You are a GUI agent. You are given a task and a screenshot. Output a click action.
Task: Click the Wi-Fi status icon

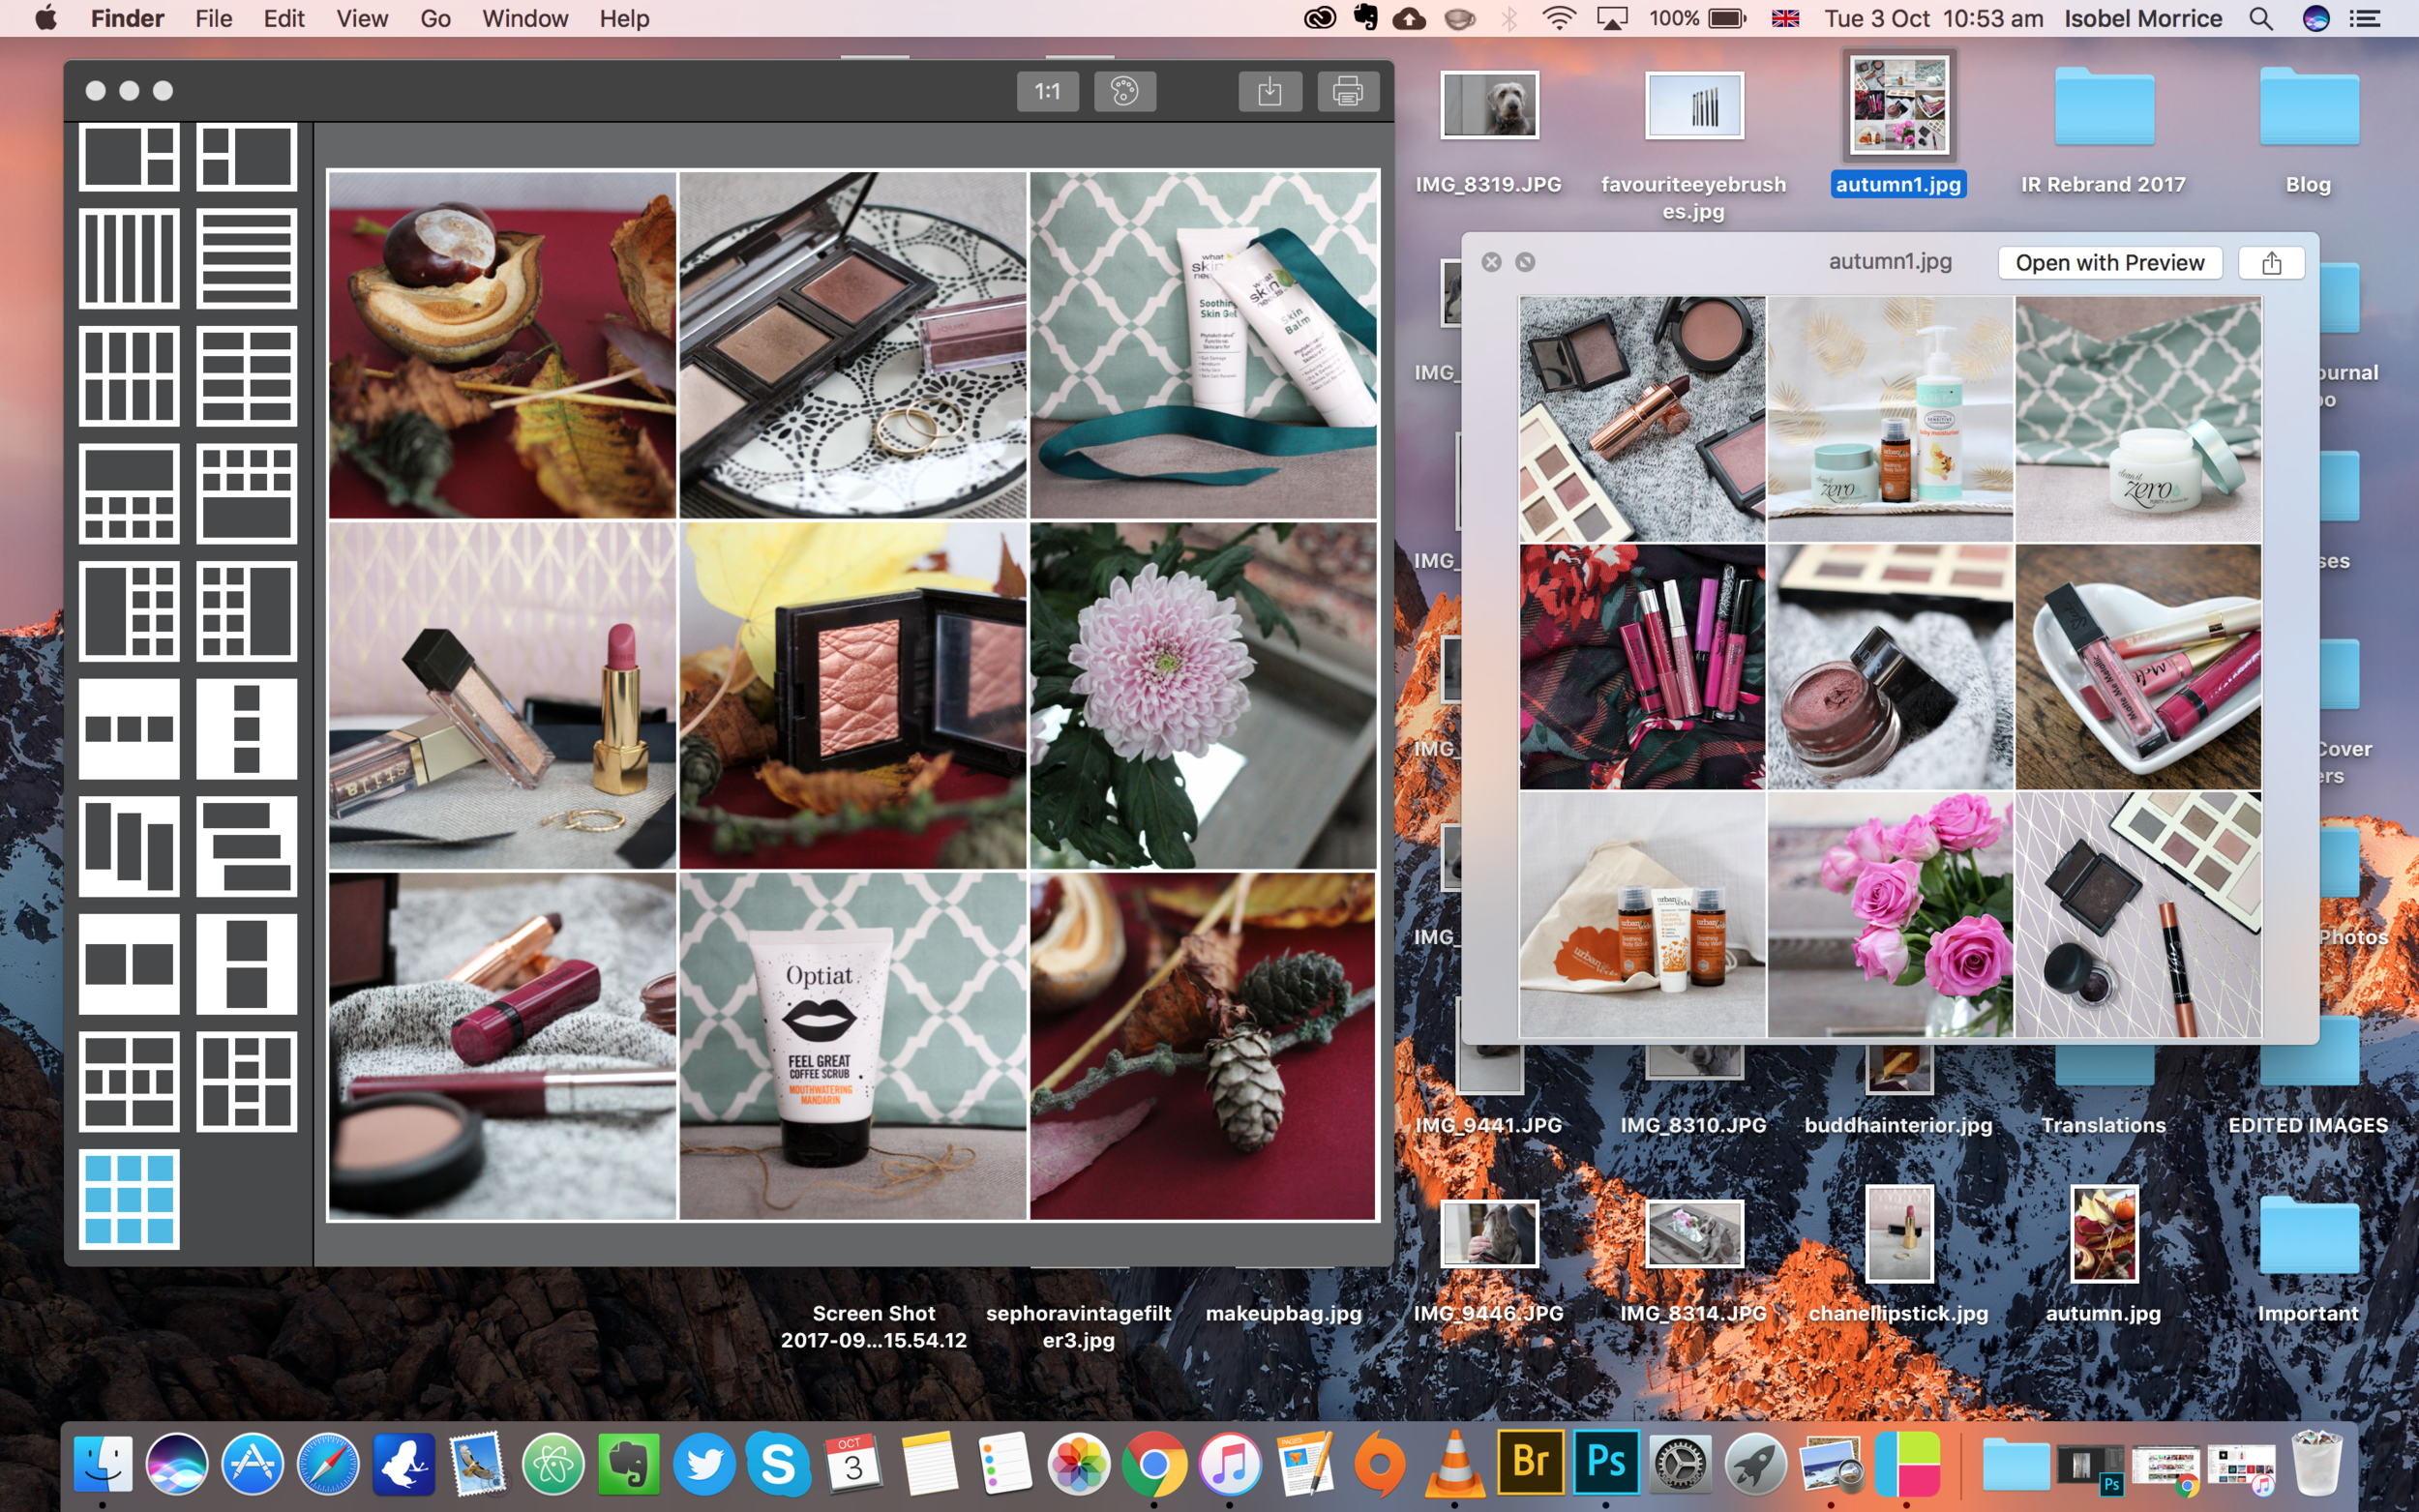tap(1558, 18)
